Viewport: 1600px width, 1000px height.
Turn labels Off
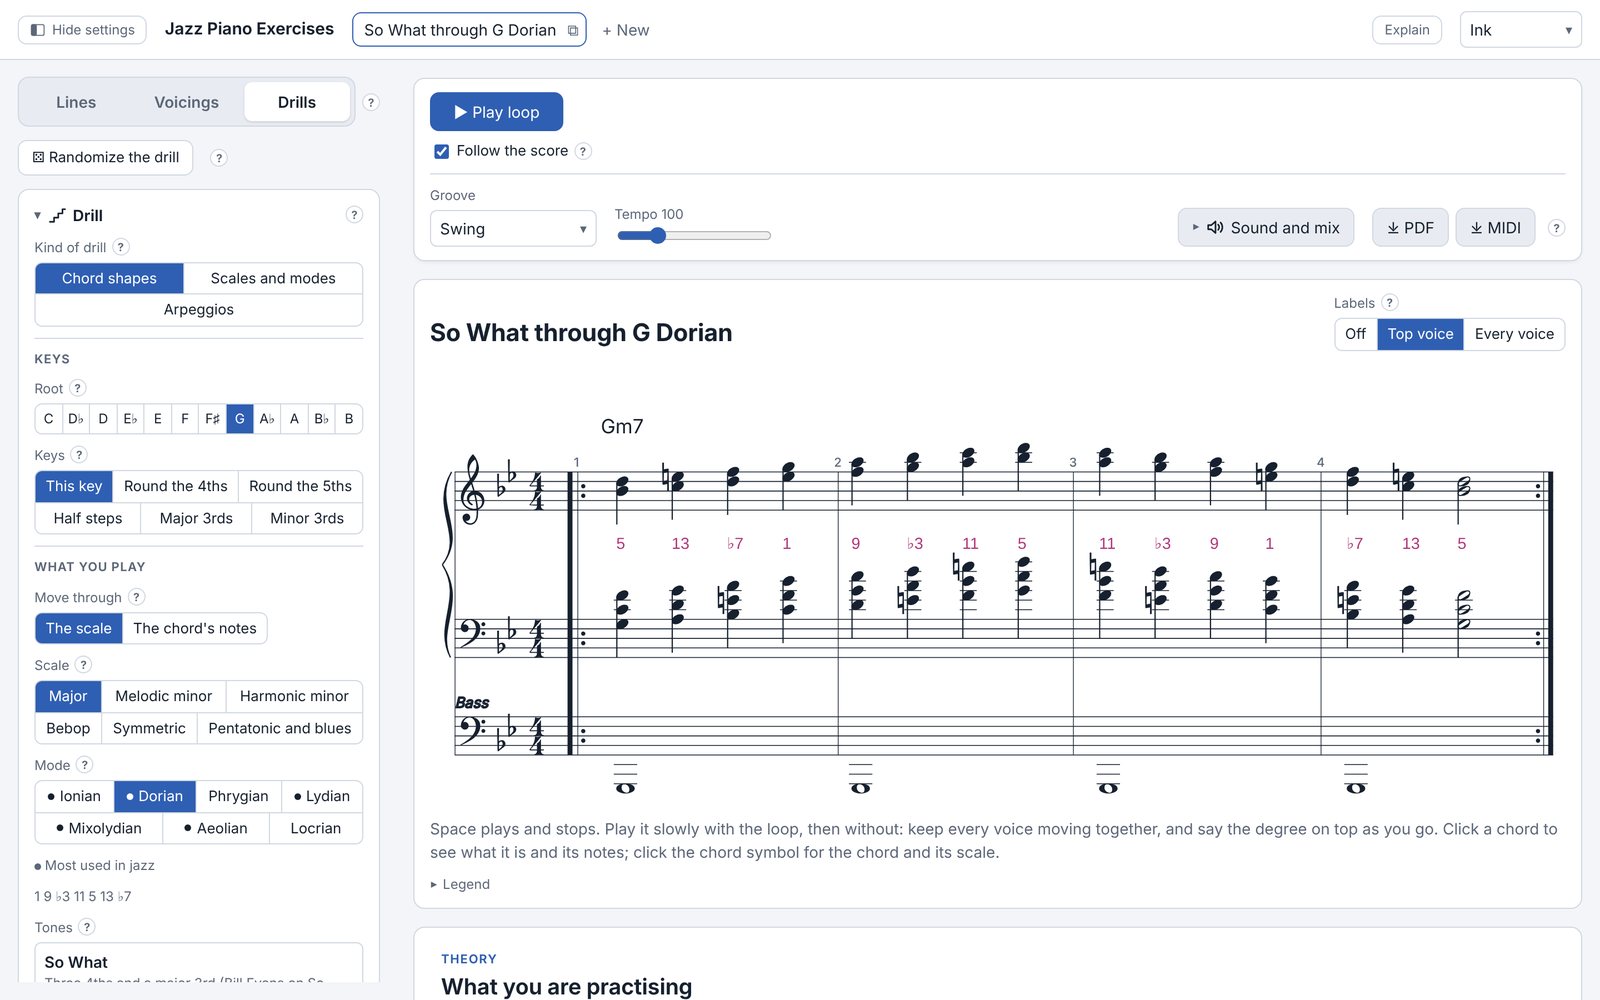[x=1355, y=334]
